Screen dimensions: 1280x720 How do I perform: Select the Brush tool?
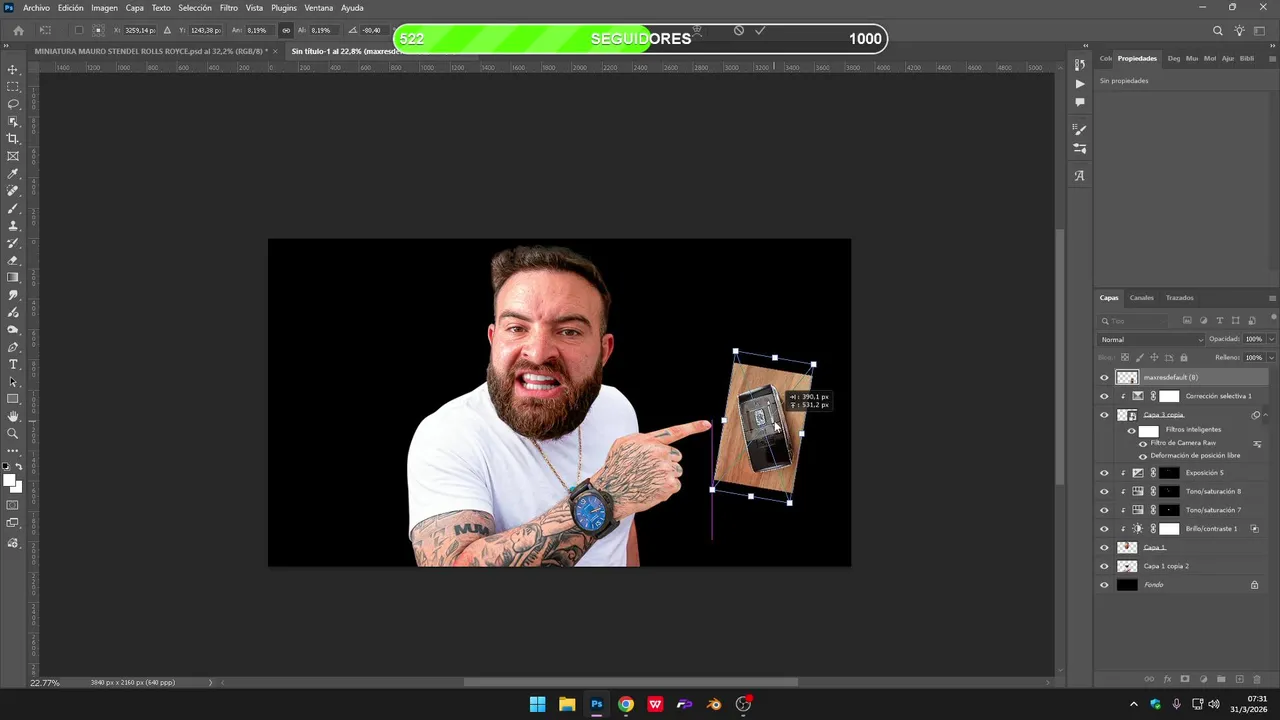(13, 208)
